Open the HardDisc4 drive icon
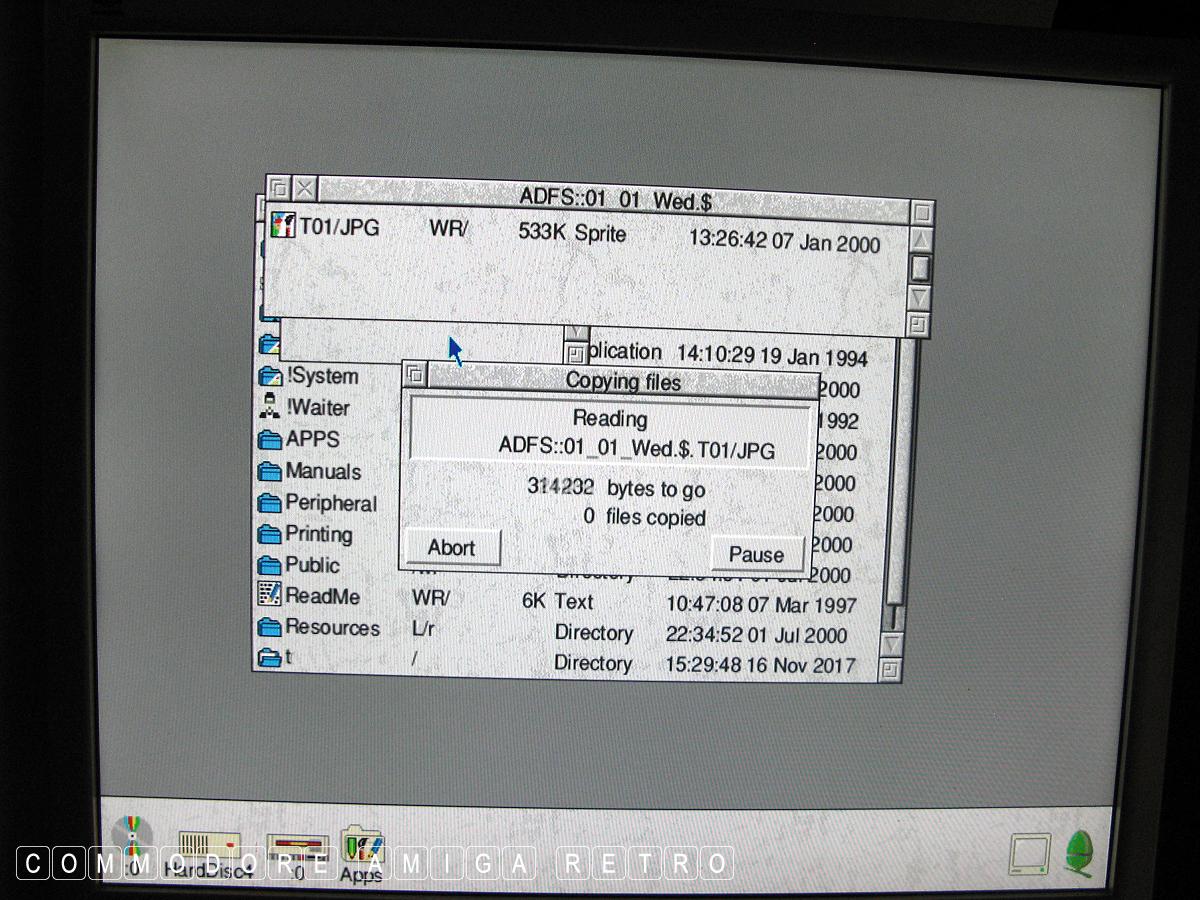Image resolution: width=1200 pixels, height=900 pixels. [x=209, y=847]
